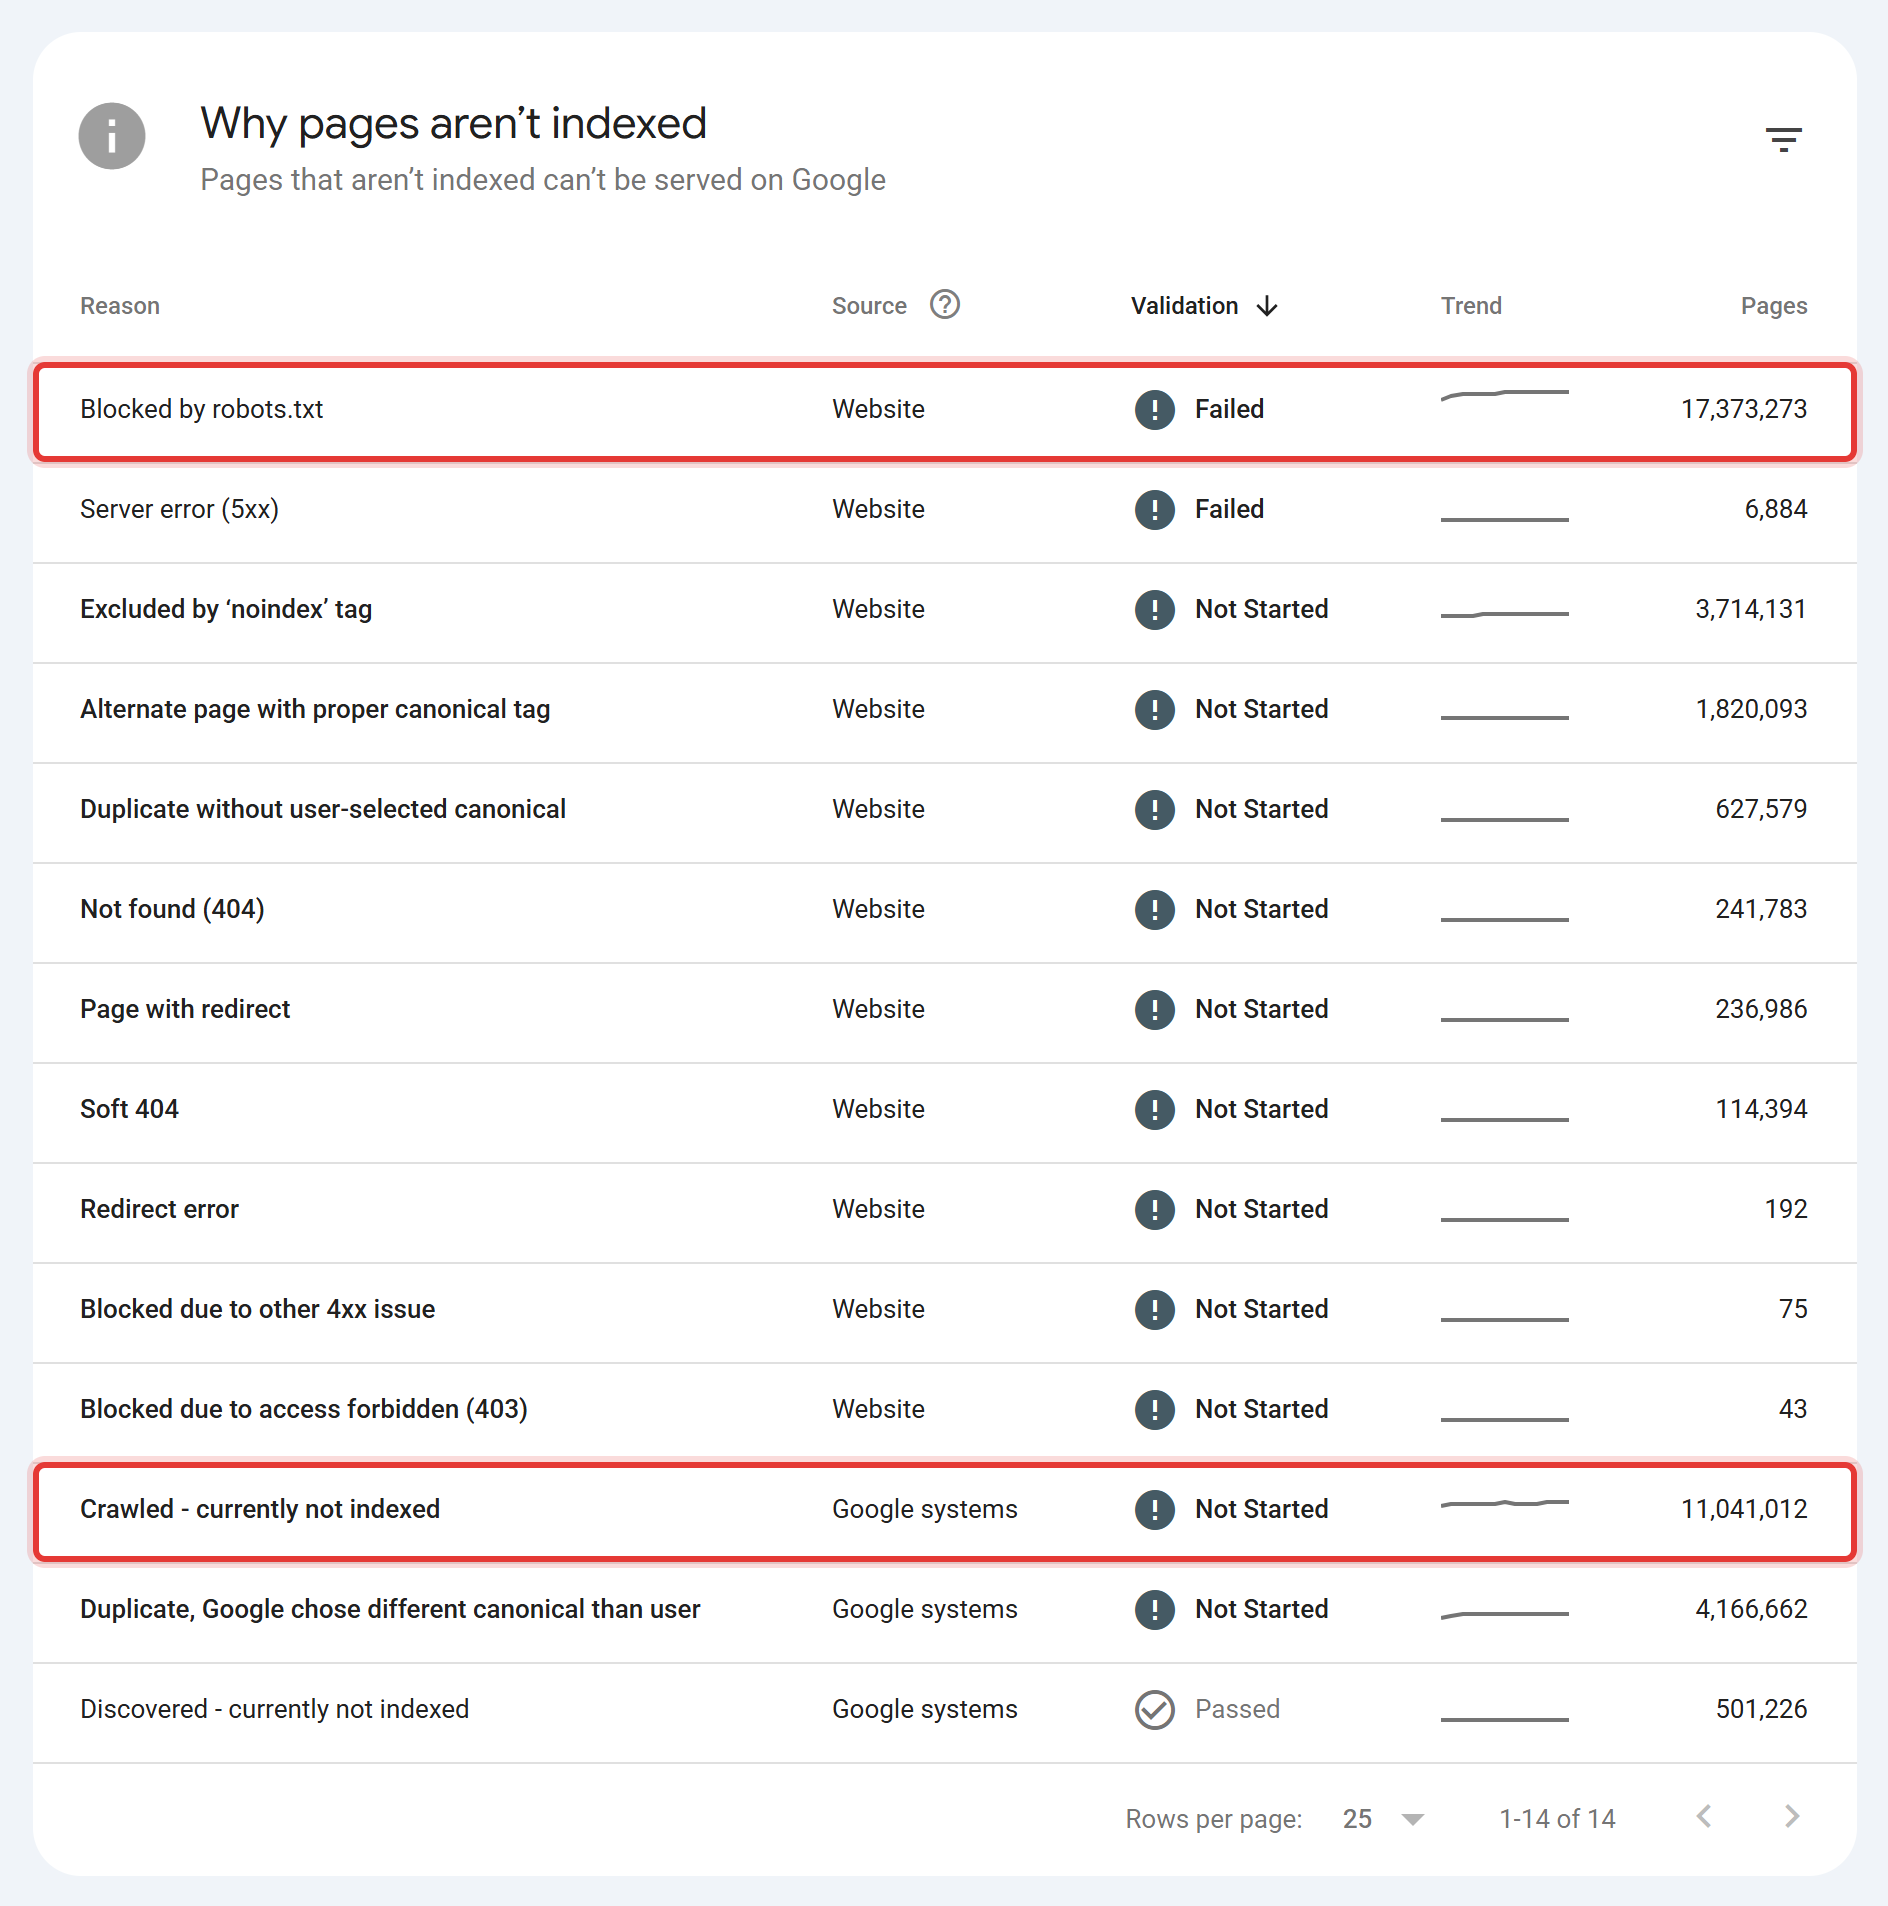The image size is (1888, 1906).
Task: Click the 17,373,273 pages count
Action: tap(1744, 409)
